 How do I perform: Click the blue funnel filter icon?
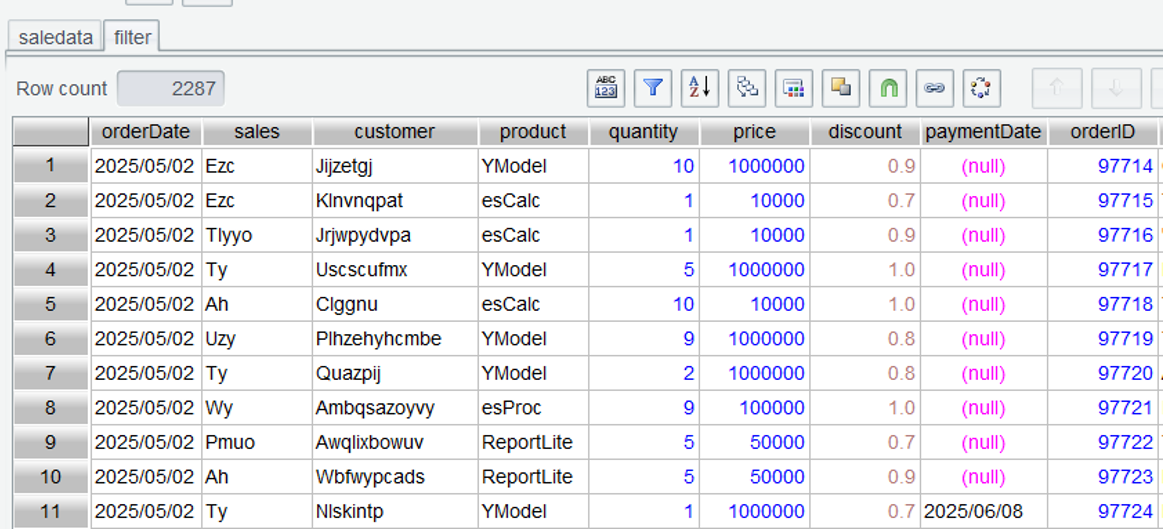(653, 88)
